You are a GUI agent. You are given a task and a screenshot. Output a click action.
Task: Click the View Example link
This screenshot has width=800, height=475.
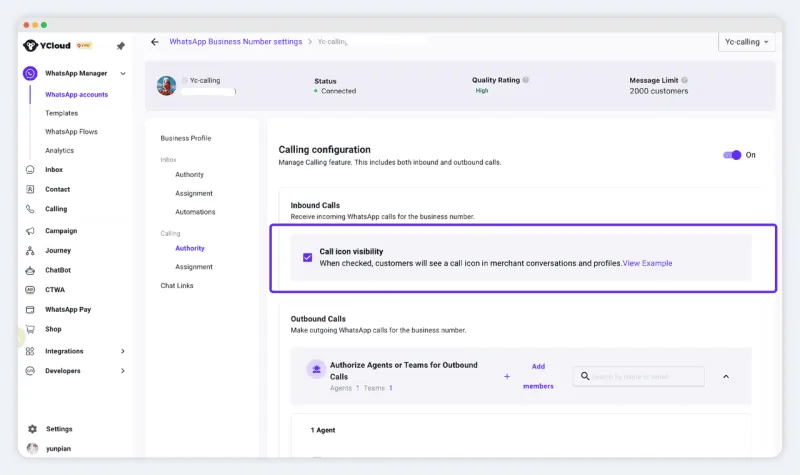(647, 263)
